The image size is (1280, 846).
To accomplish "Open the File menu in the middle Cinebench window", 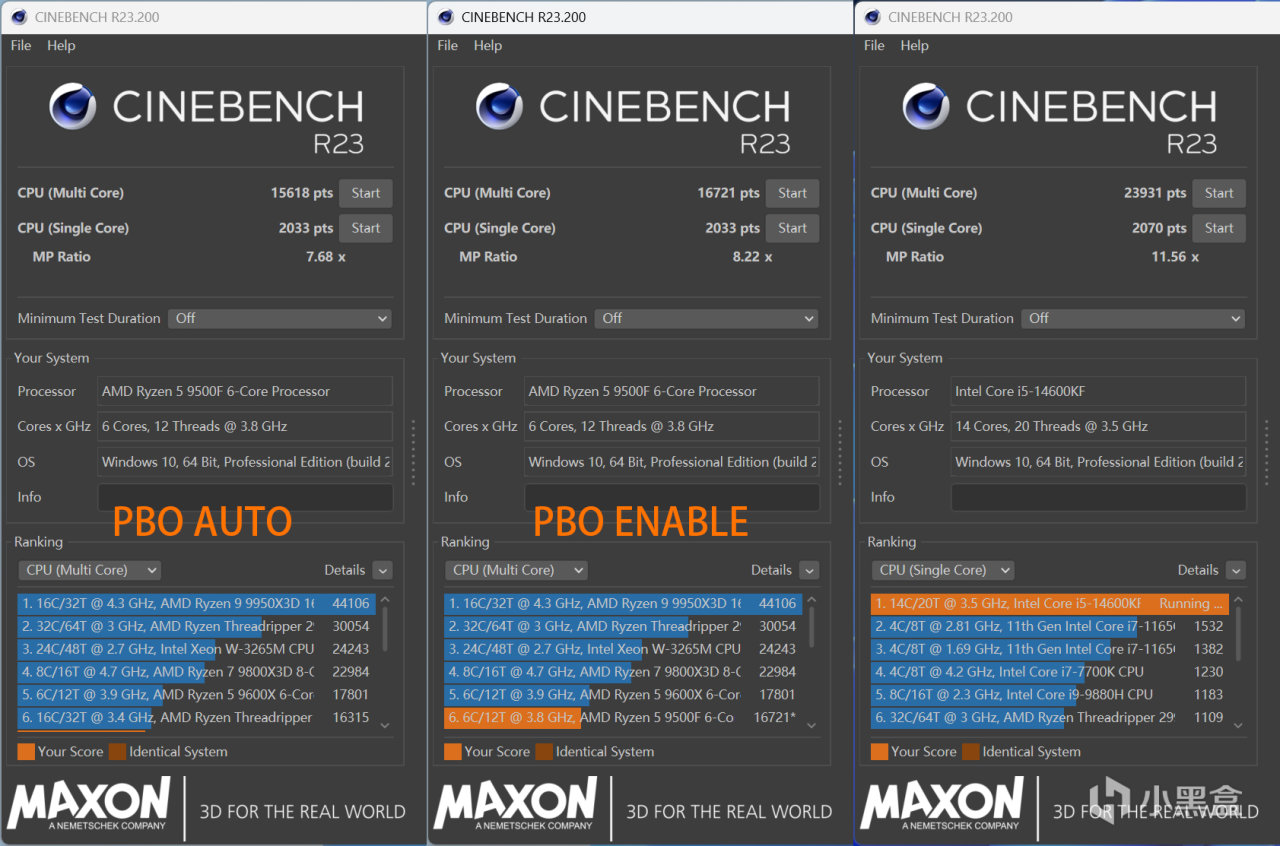I will pos(448,46).
